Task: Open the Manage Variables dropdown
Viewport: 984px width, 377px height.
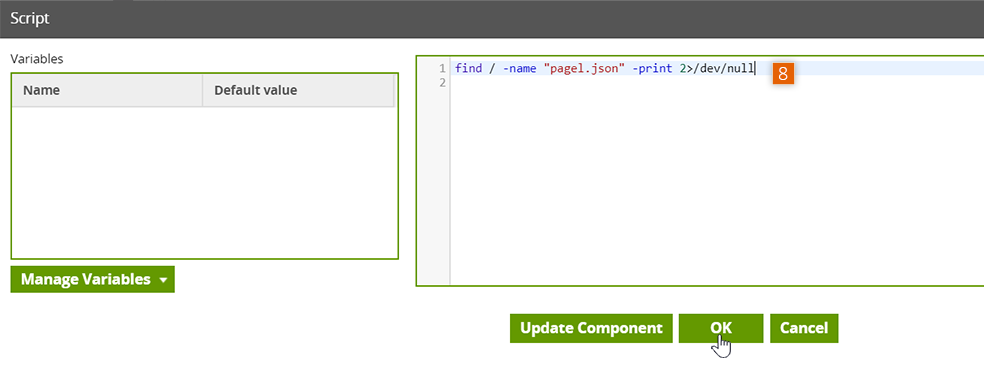Action: click(x=92, y=279)
